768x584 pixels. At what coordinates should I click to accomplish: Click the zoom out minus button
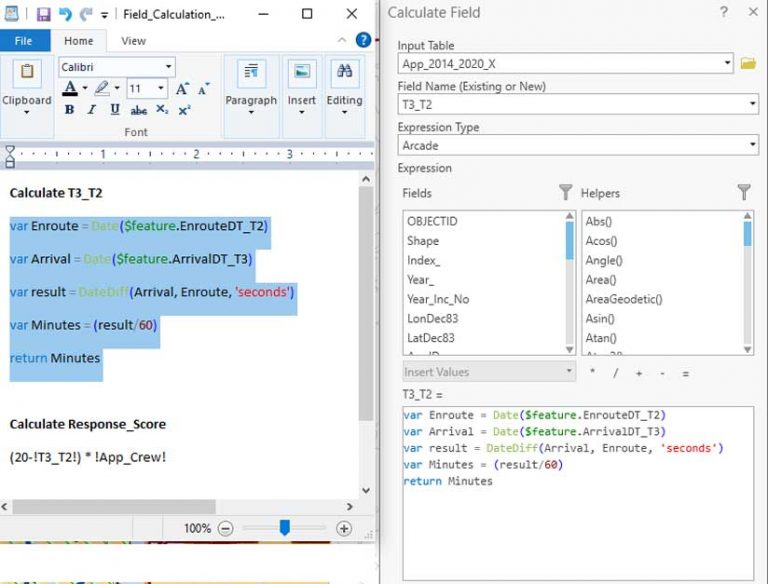pyautogui.click(x=226, y=529)
